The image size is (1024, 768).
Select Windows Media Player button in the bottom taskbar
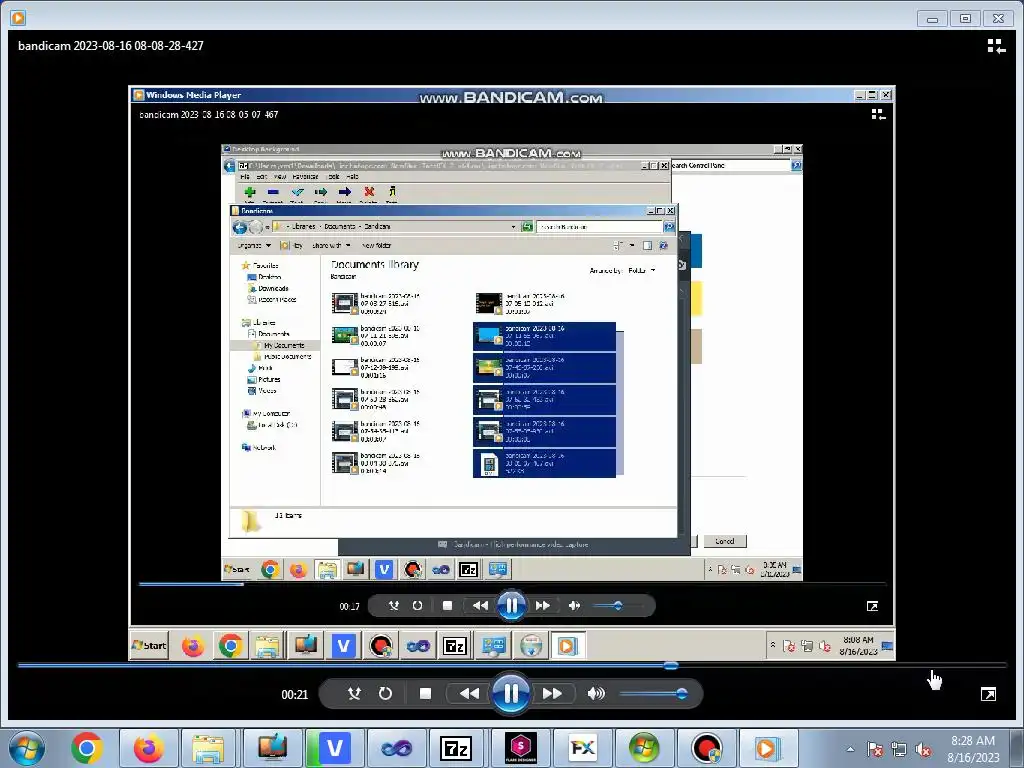pyautogui.click(x=767, y=748)
